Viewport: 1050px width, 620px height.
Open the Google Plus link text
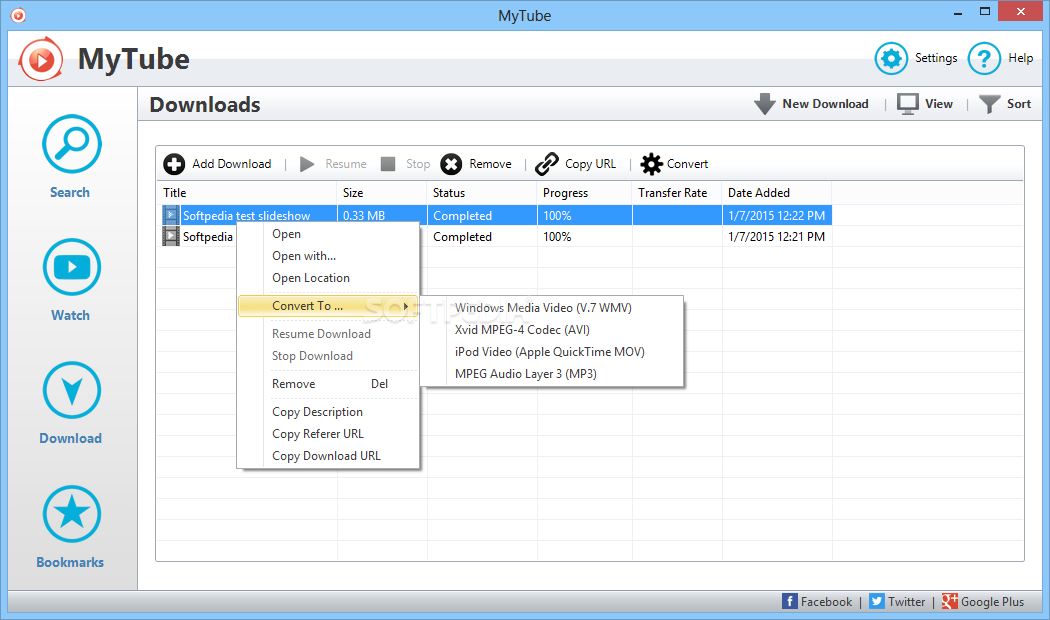(x=992, y=602)
